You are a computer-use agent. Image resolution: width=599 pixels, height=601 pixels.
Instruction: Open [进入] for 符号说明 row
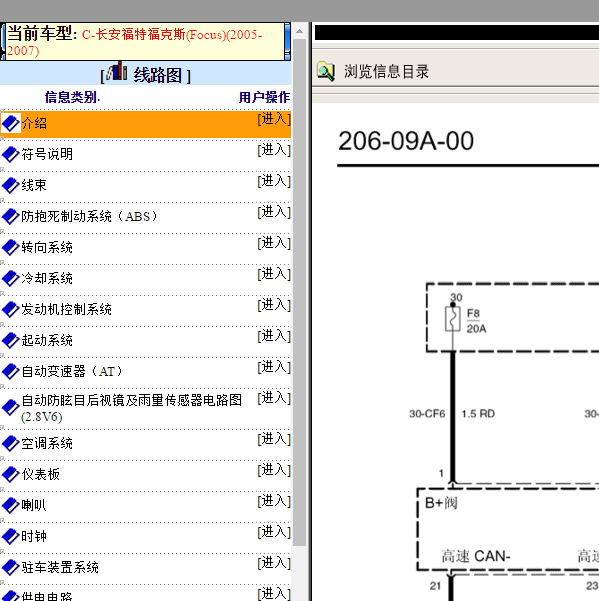(274, 150)
